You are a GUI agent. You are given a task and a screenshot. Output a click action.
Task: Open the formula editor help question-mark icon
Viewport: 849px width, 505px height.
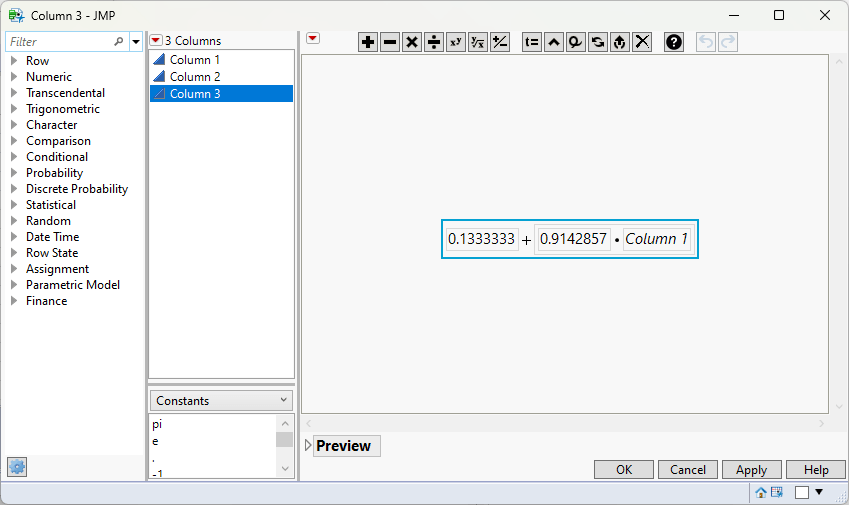tap(674, 42)
